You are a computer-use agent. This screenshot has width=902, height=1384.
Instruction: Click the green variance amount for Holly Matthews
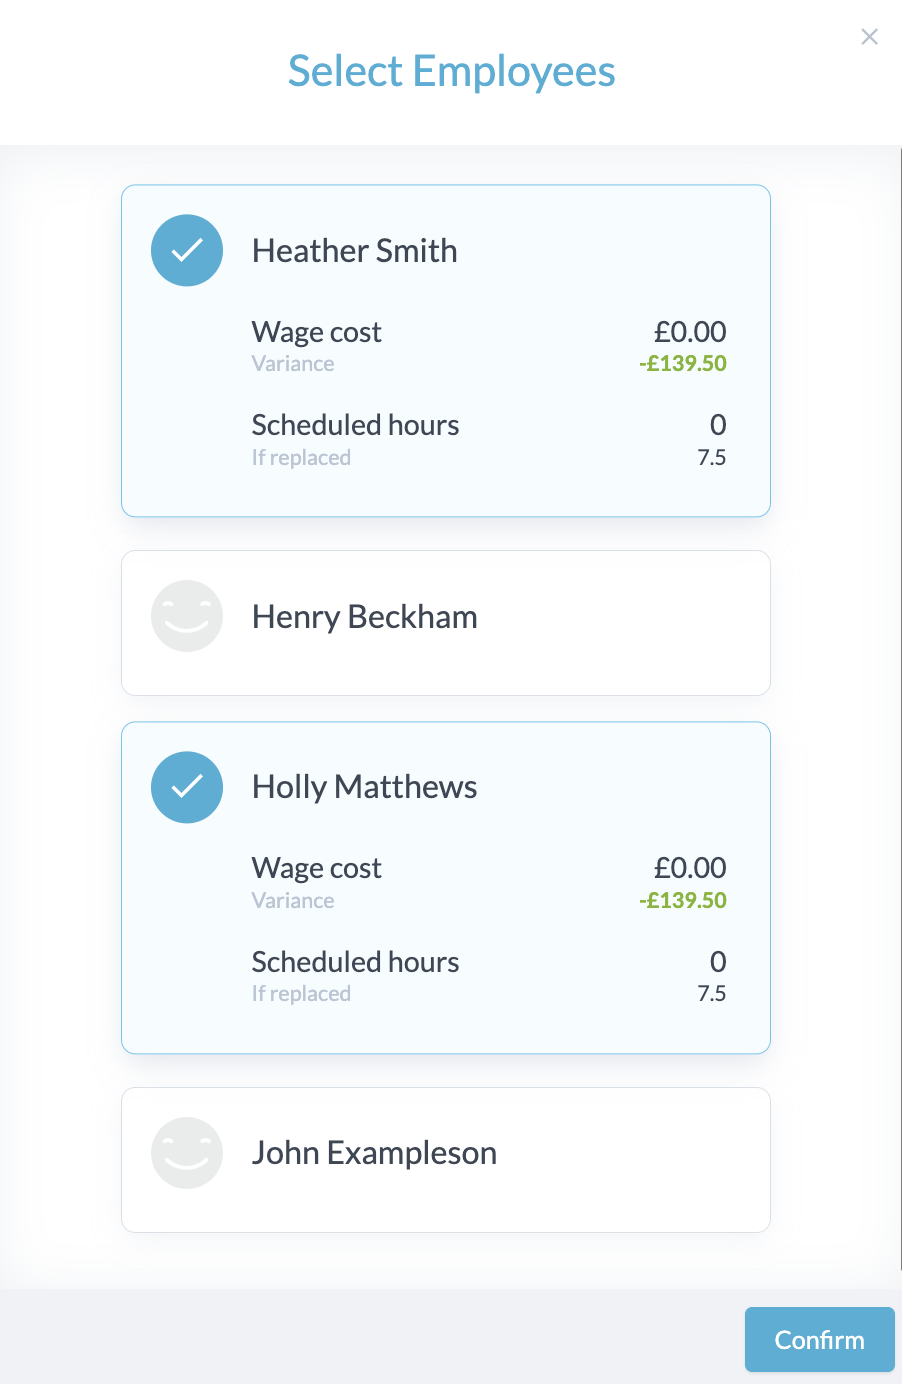683,900
